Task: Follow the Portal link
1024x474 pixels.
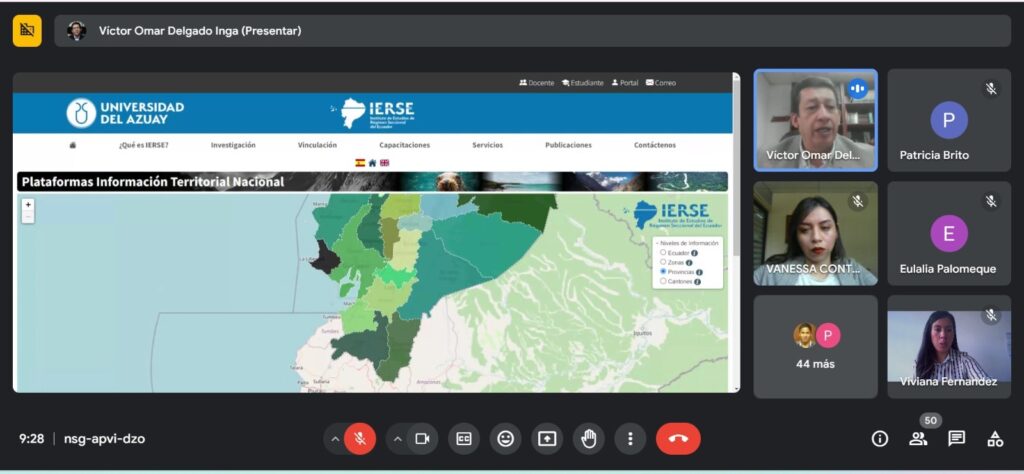Action: tap(625, 83)
